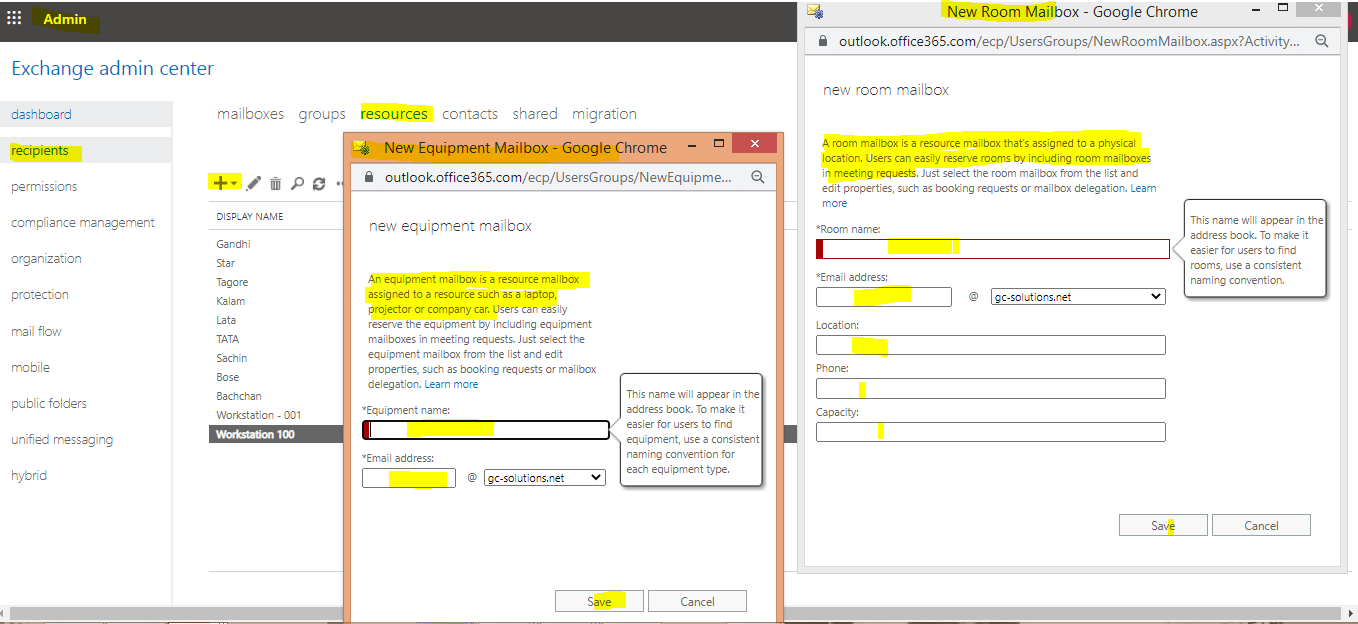Close the New Equipment Mailbox window
Viewport: 1358px width, 624px height.
(x=754, y=144)
